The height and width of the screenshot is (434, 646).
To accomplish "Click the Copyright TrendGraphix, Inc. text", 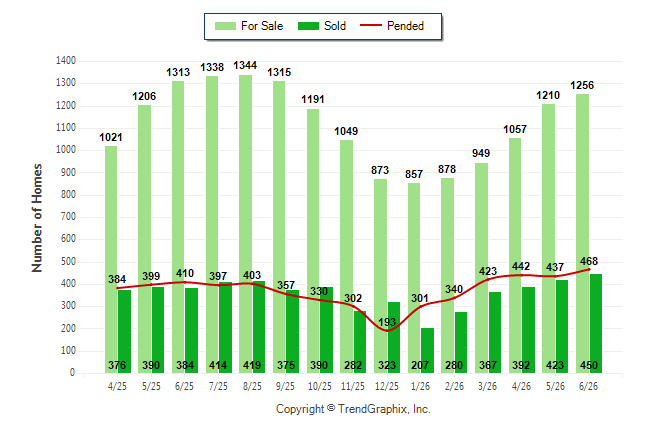I will click(353, 409).
